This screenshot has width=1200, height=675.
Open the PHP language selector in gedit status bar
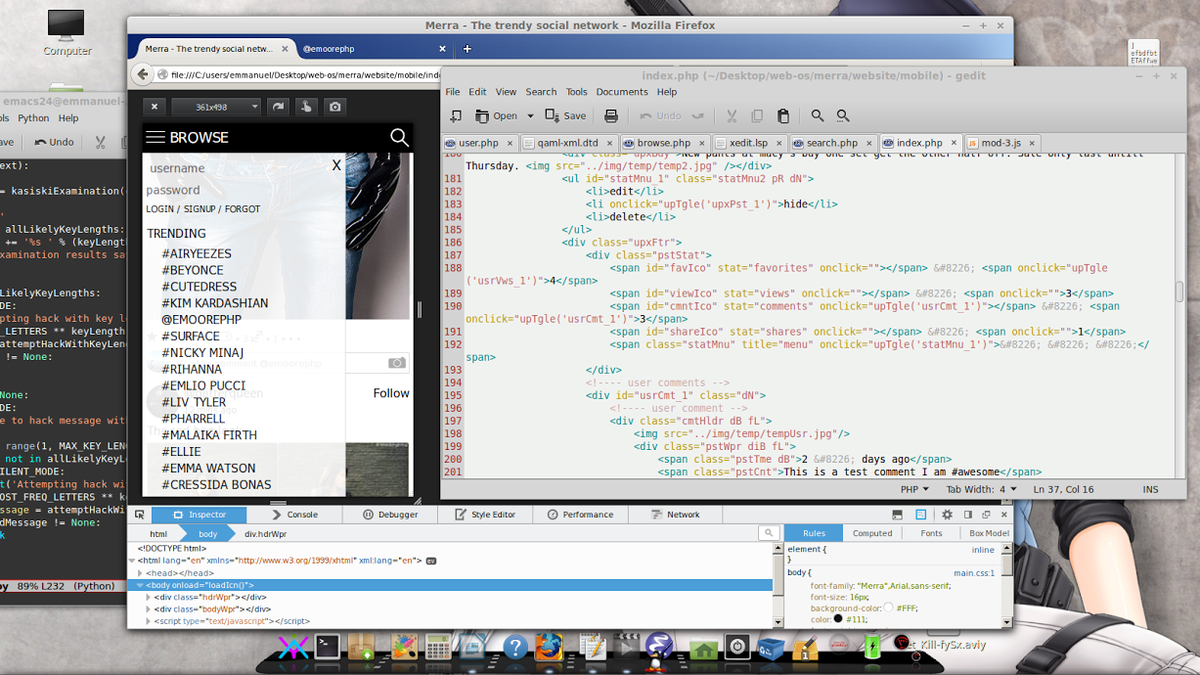[914, 489]
